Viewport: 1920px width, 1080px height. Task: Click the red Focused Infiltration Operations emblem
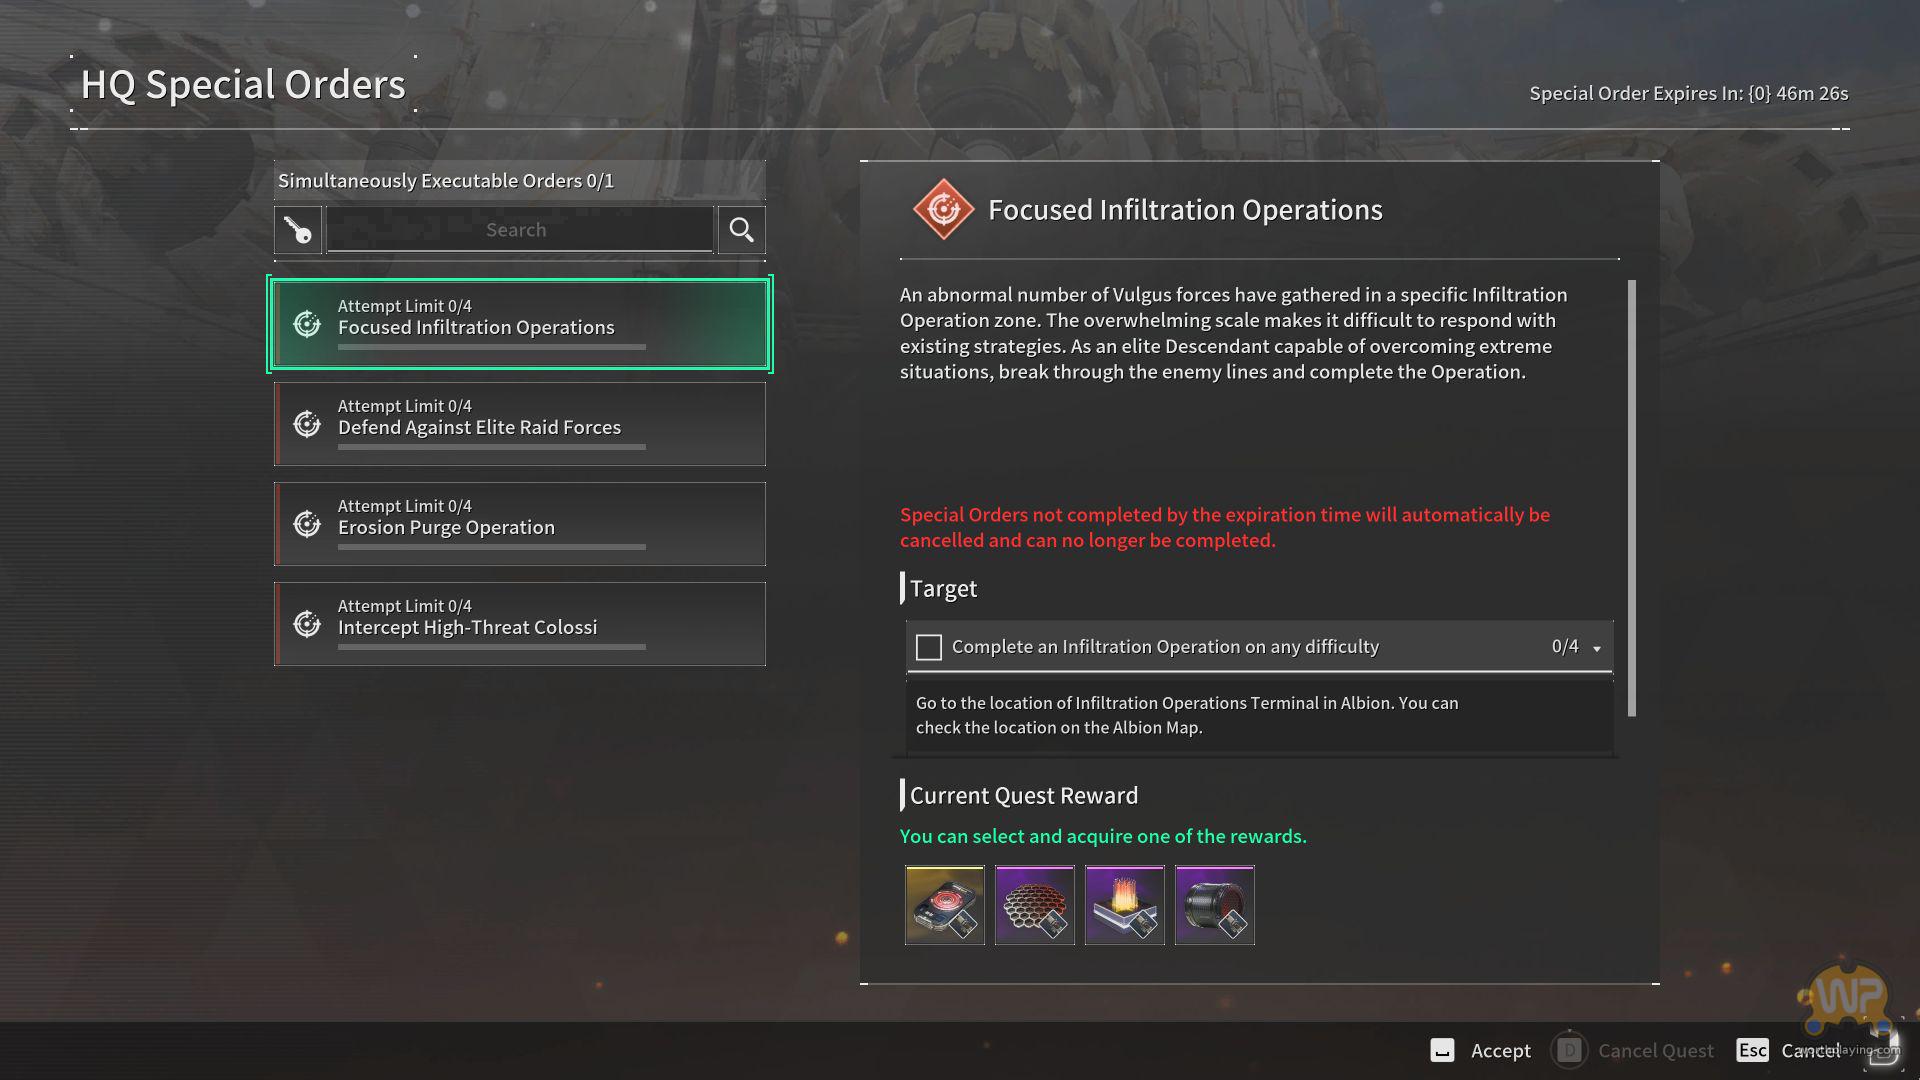[x=942, y=210]
